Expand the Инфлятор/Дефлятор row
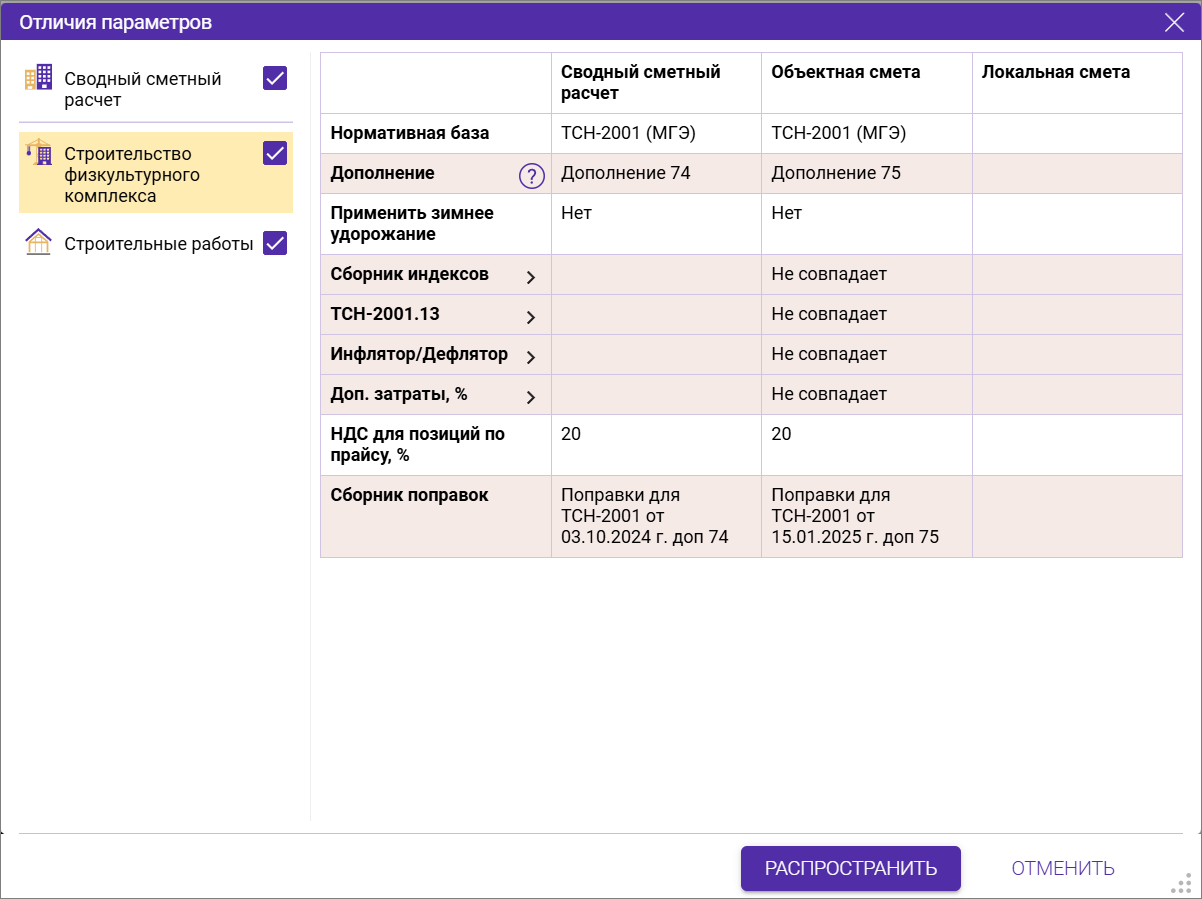Viewport: 1202px width, 899px height. [x=531, y=357]
